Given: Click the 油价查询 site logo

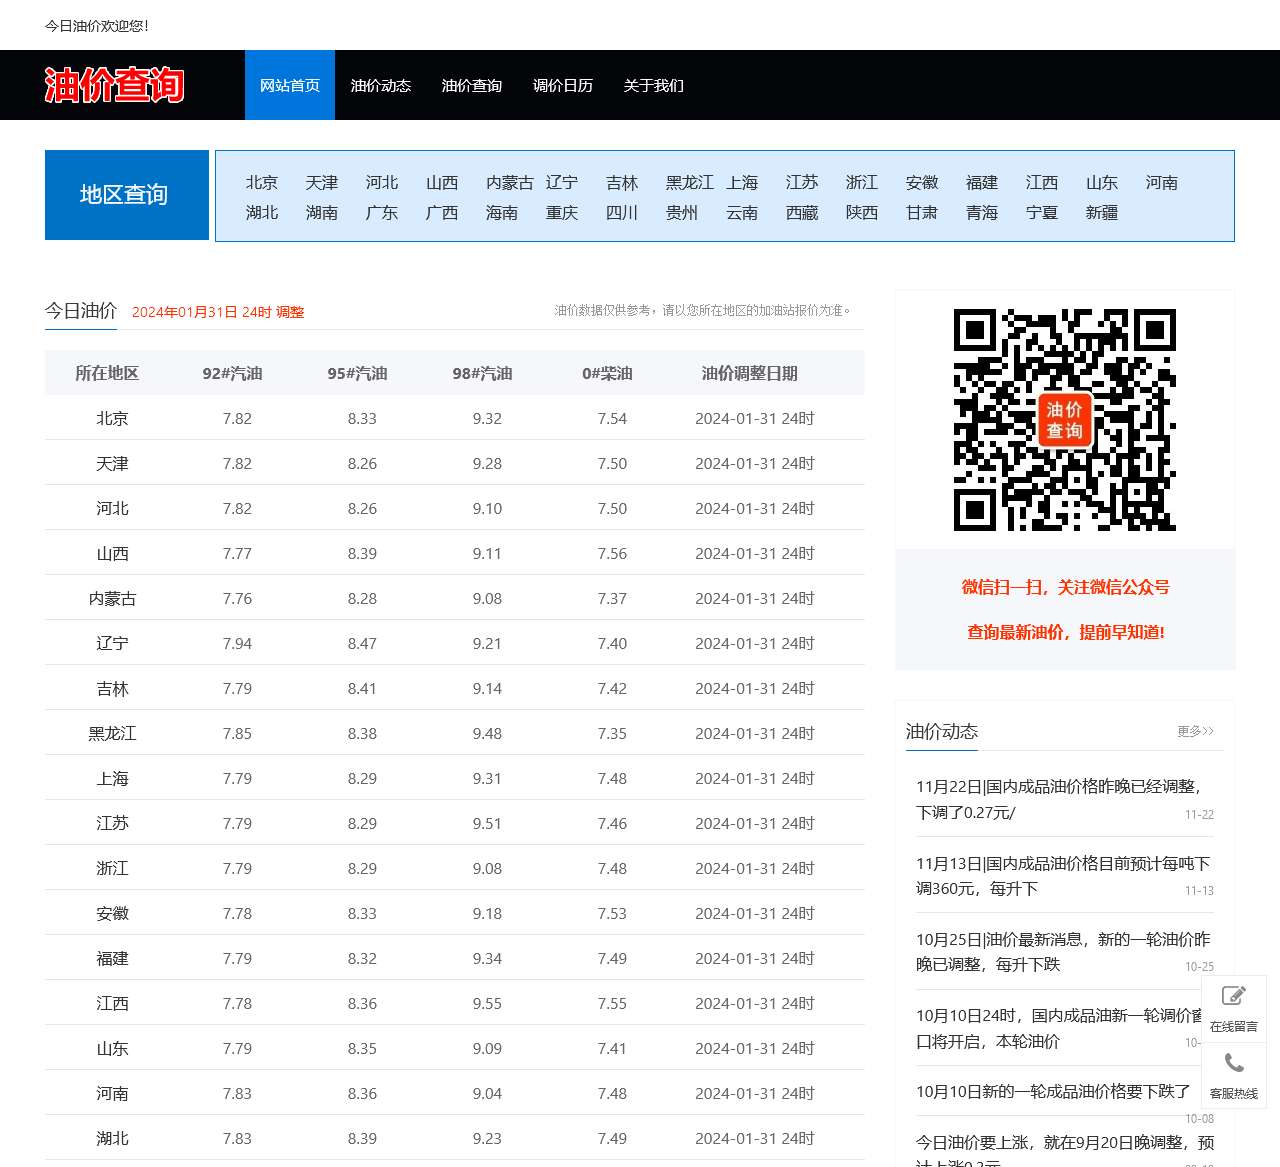Looking at the screenshot, I should click(x=114, y=86).
